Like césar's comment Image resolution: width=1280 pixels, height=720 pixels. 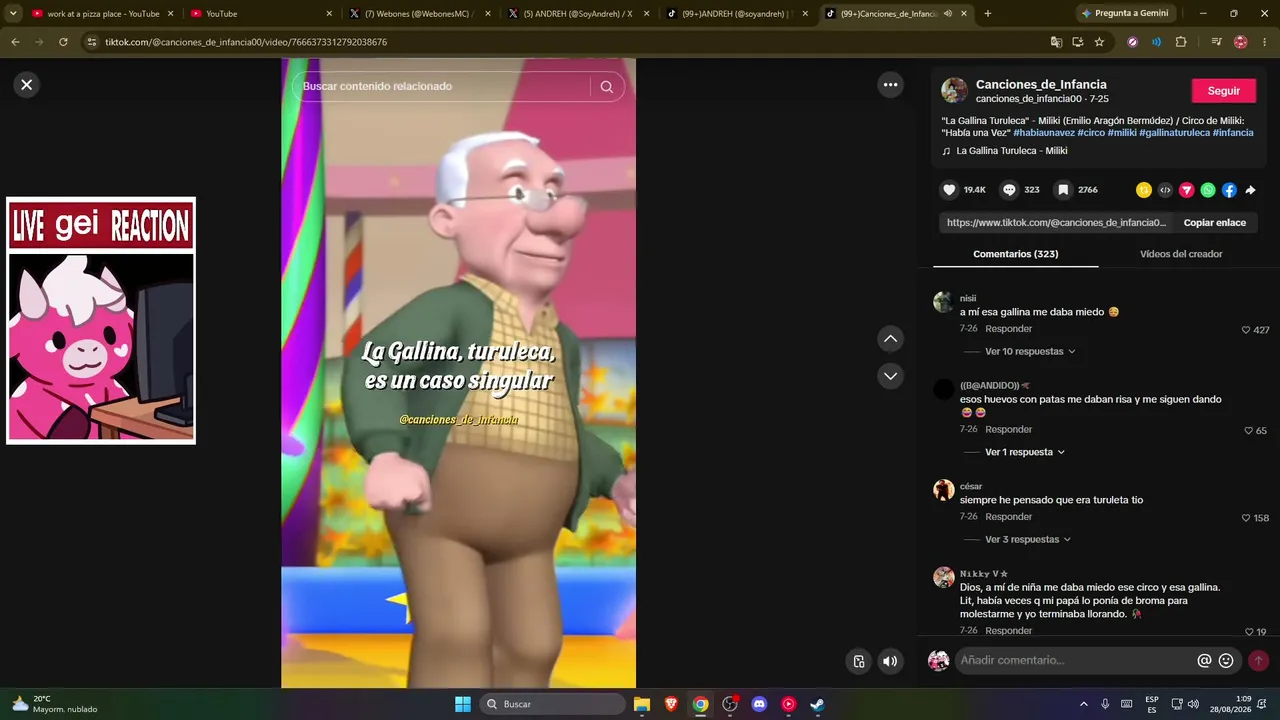point(1246,518)
